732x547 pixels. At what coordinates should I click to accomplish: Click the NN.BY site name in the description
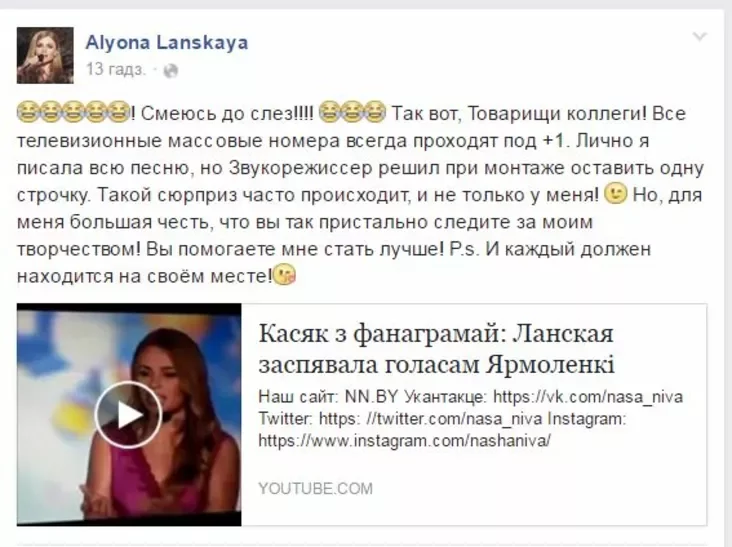pyautogui.click(x=371, y=397)
